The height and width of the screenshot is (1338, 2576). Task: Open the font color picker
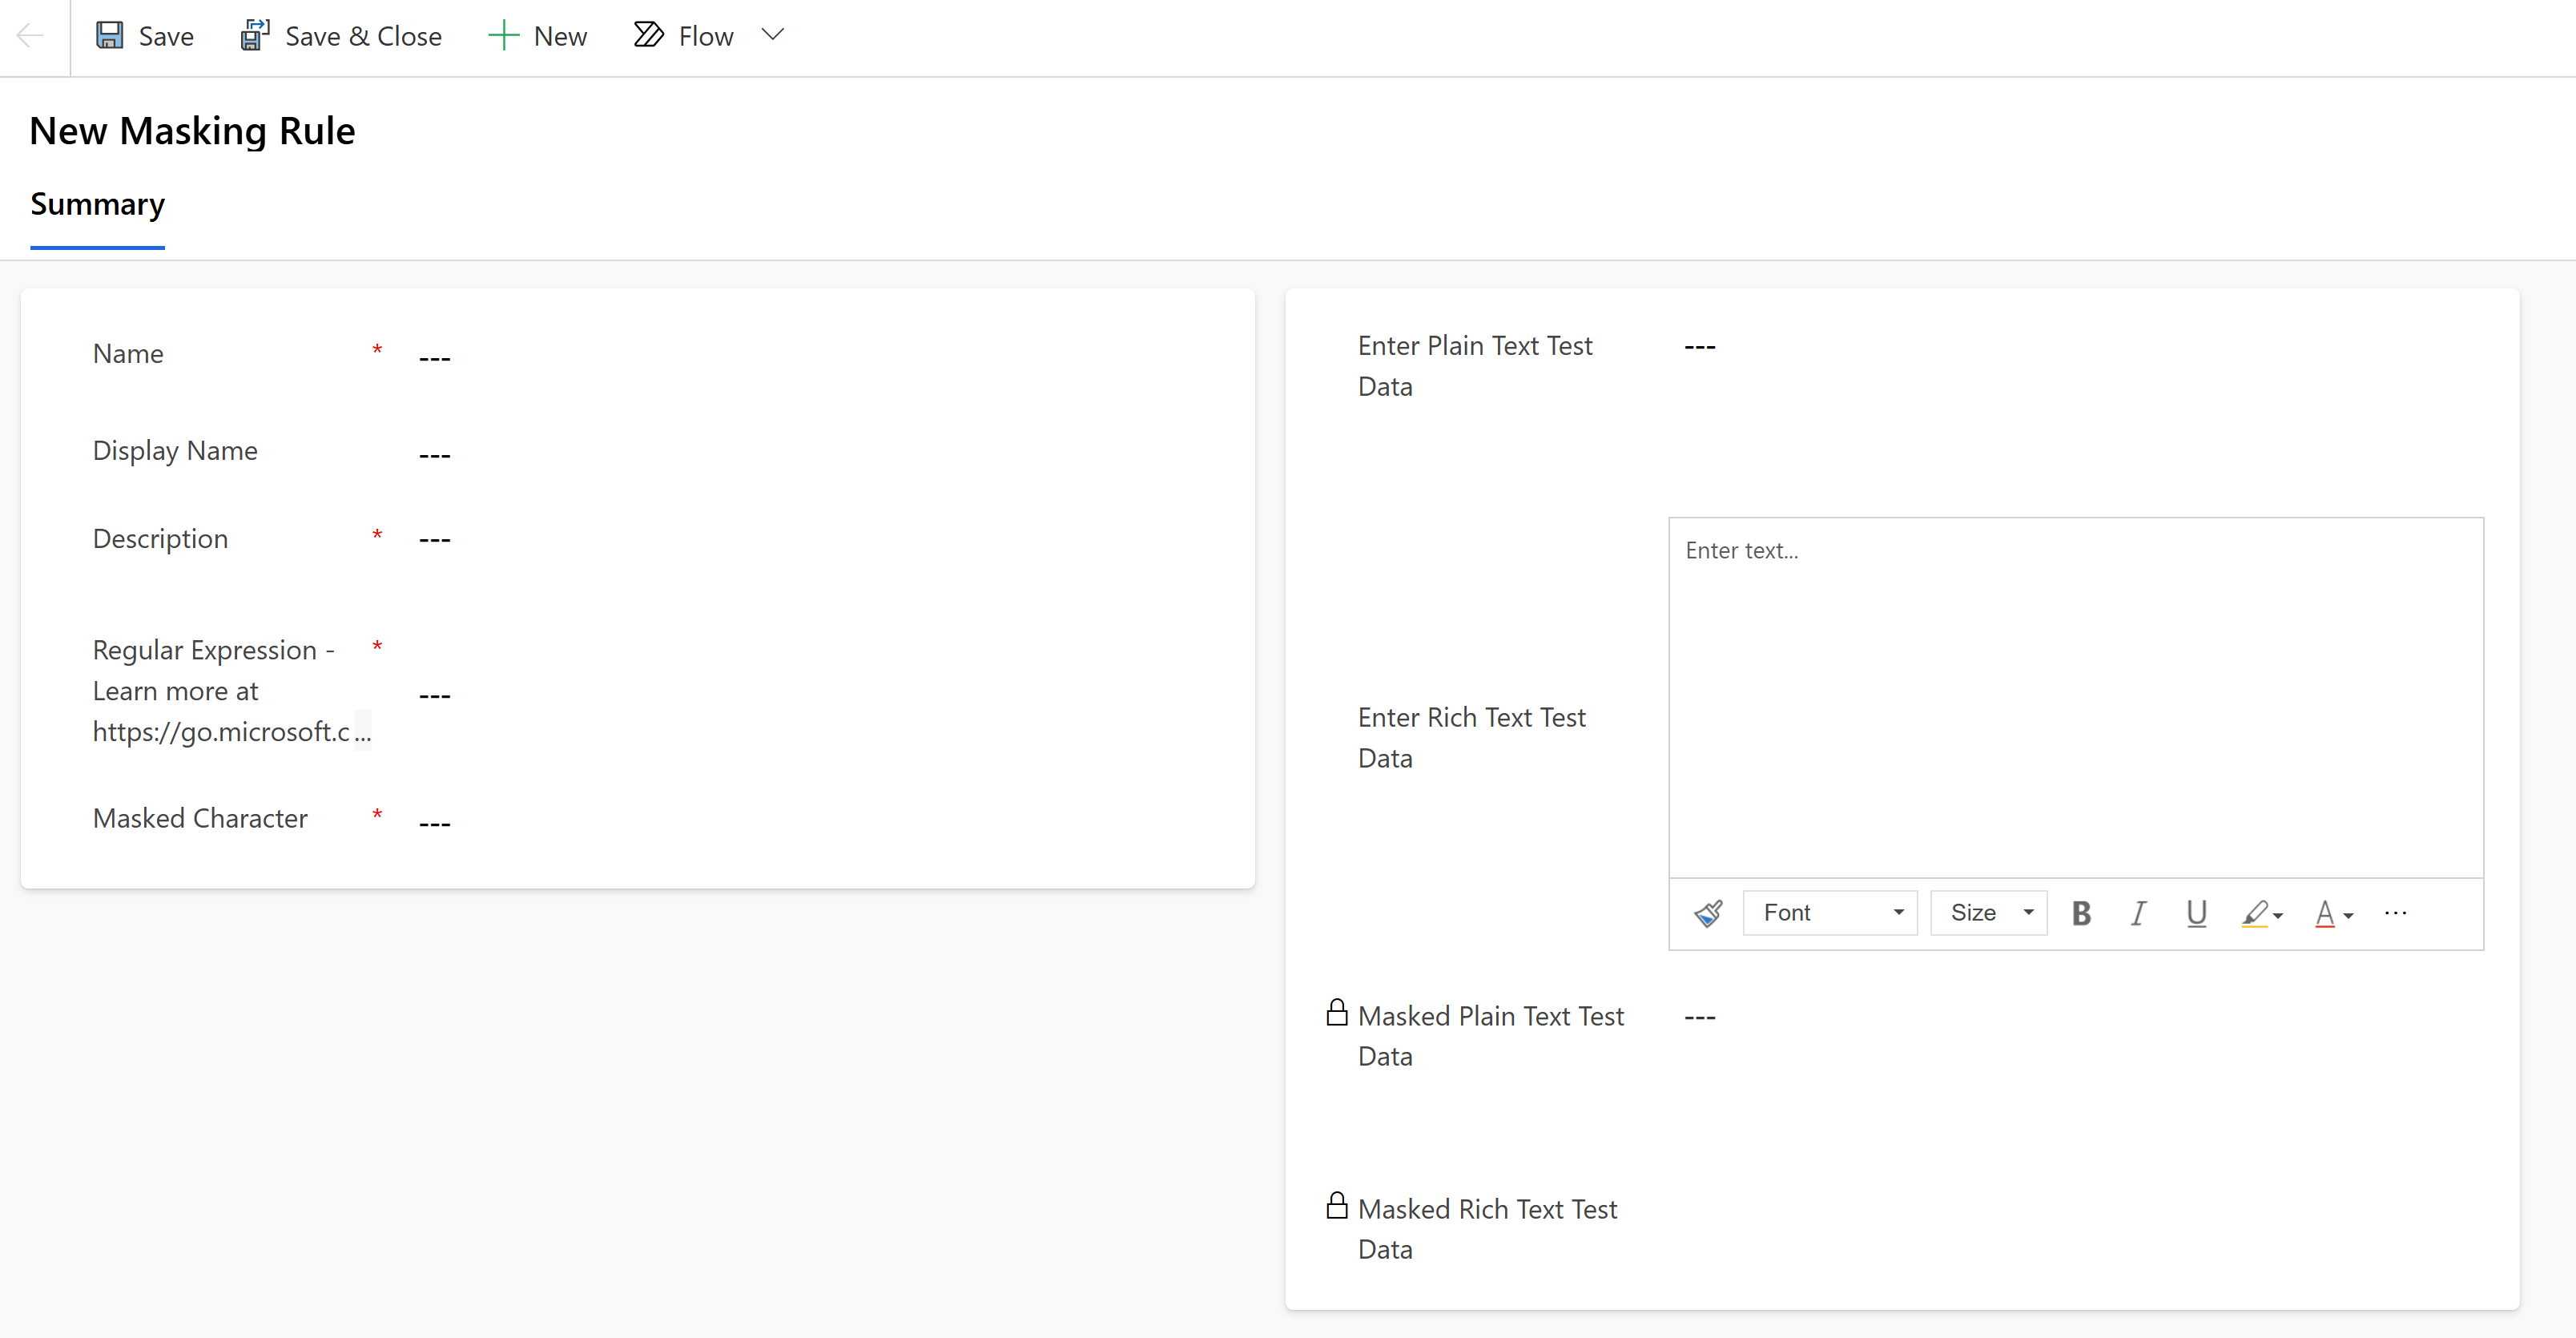(x=2334, y=913)
